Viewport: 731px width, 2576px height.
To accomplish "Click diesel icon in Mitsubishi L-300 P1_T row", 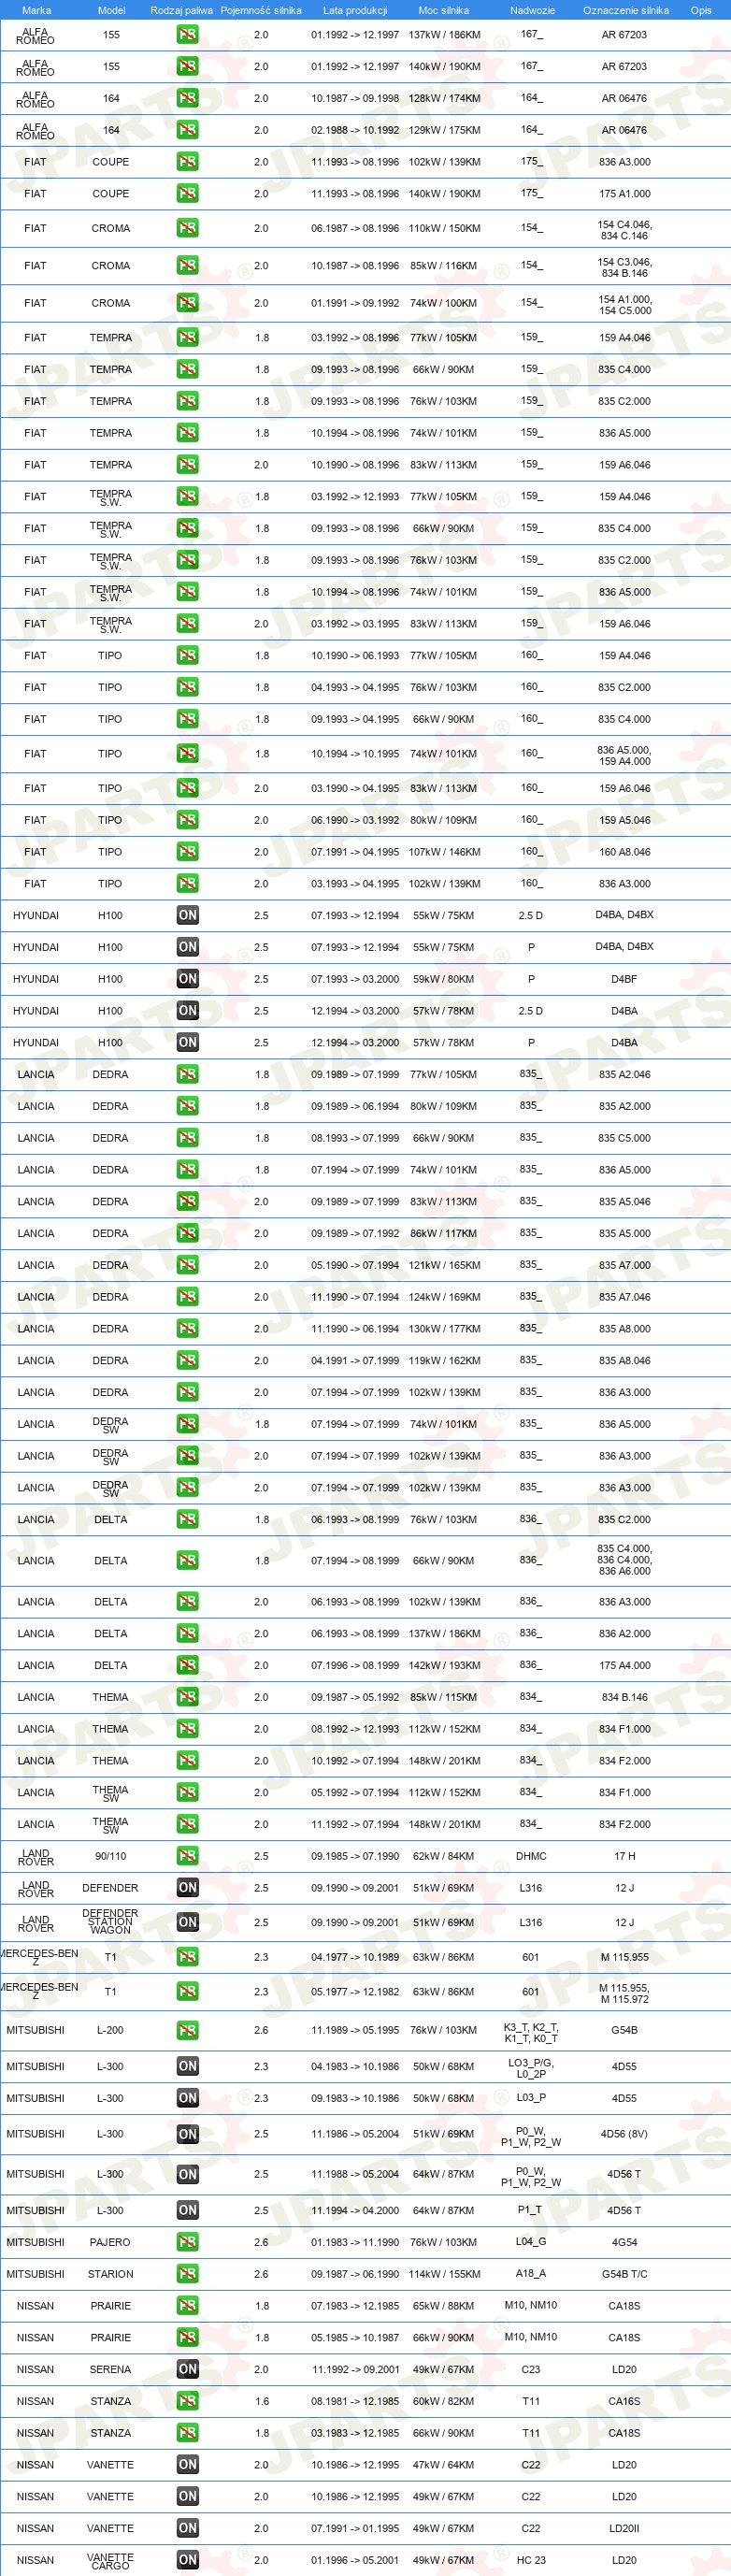I will (187, 2210).
